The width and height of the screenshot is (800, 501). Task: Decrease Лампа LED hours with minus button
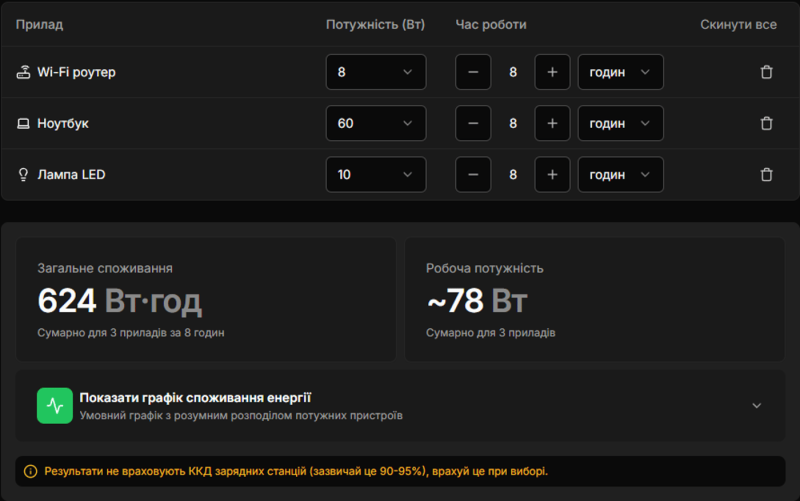point(473,174)
